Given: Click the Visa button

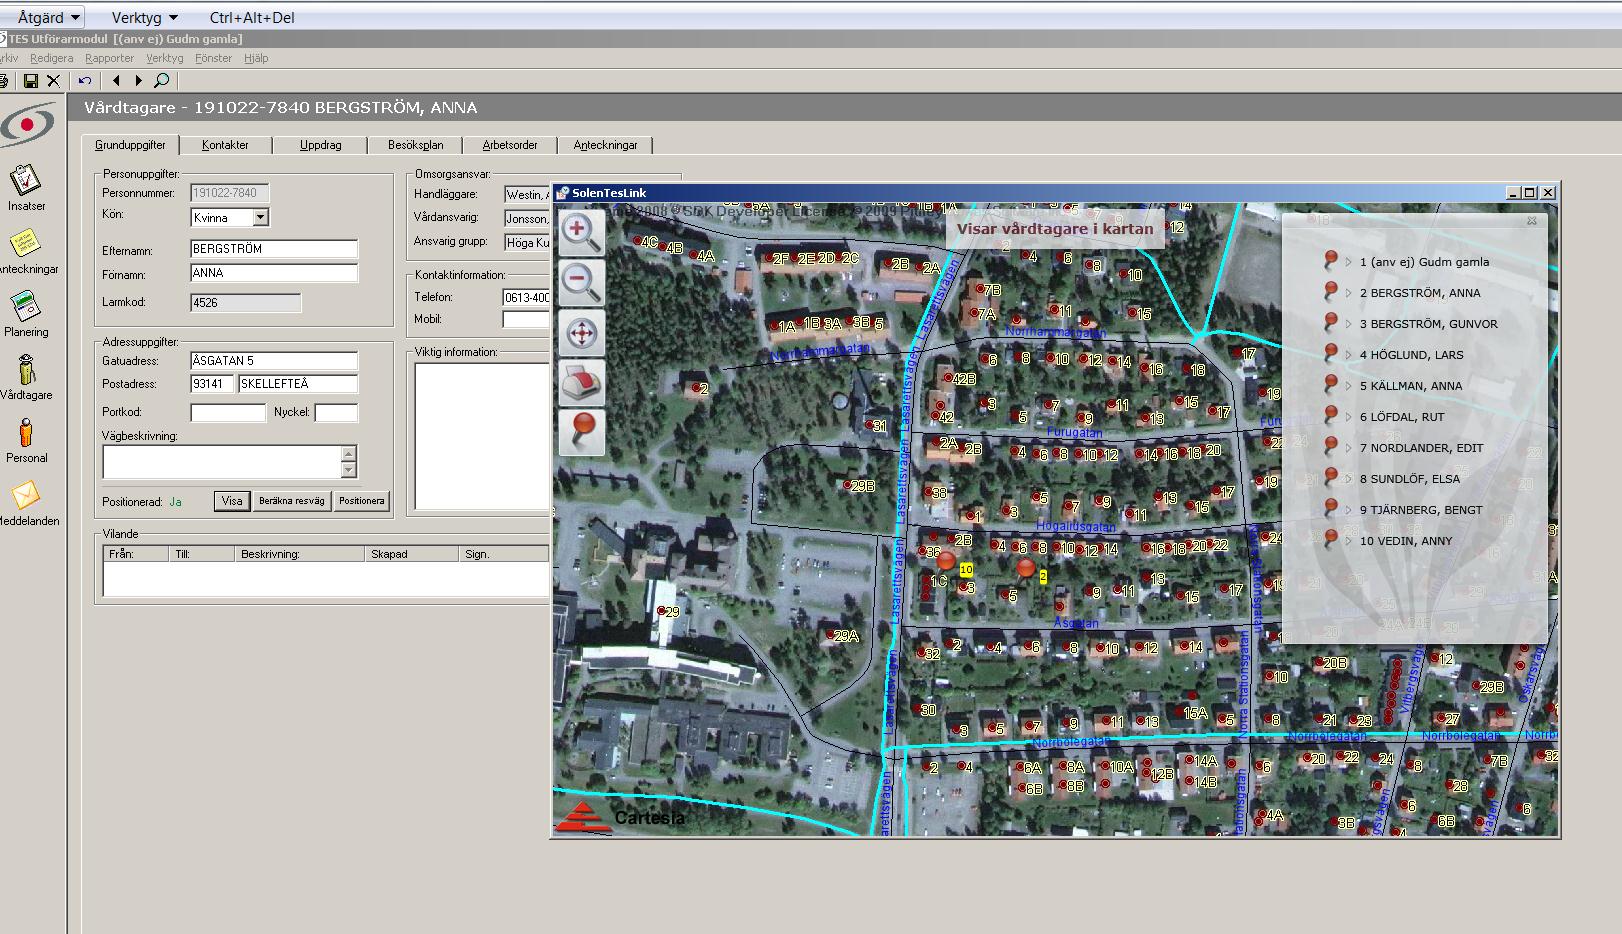Looking at the screenshot, I should (232, 501).
